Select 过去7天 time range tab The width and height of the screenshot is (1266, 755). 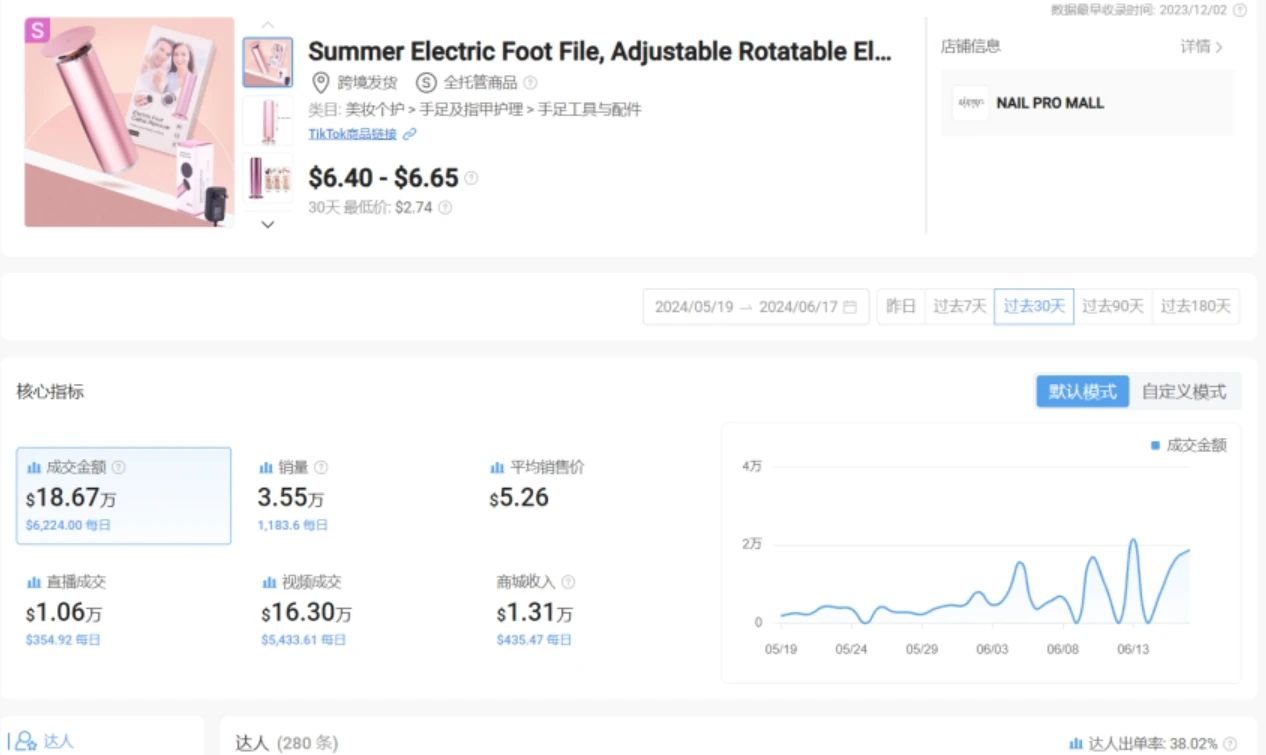pos(959,307)
